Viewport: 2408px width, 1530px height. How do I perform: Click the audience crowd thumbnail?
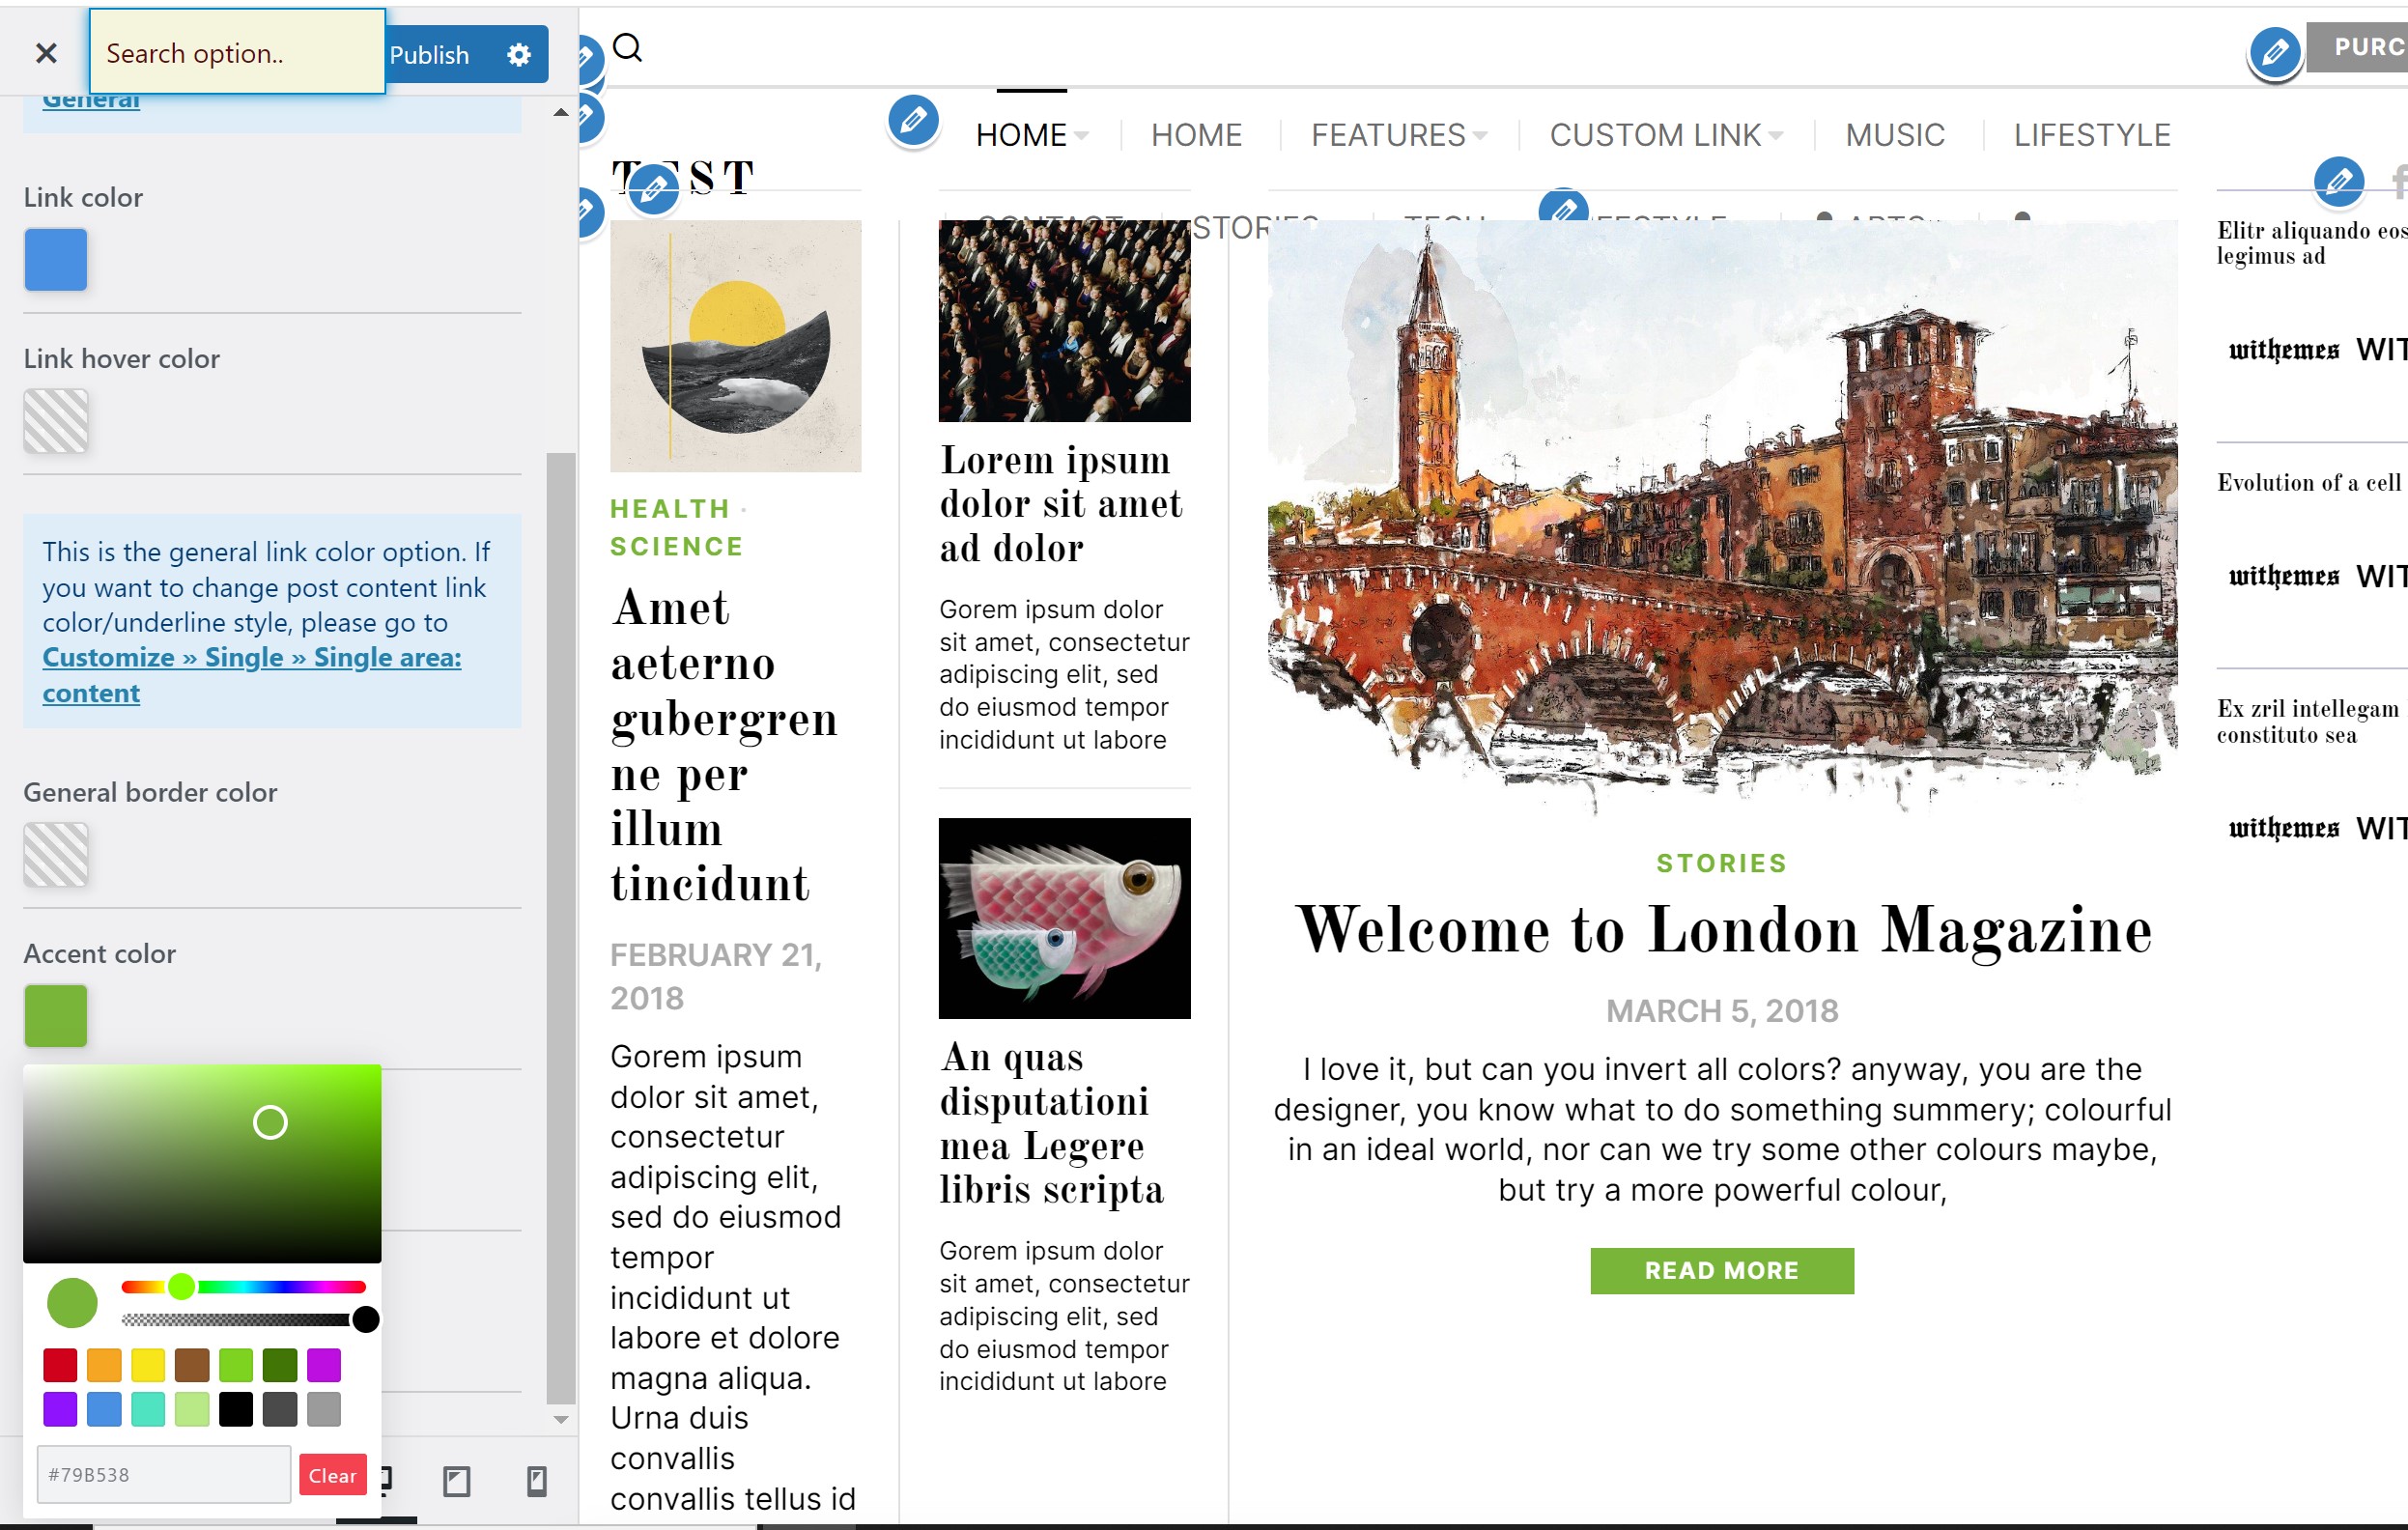pyautogui.click(x=1064, y=321)
